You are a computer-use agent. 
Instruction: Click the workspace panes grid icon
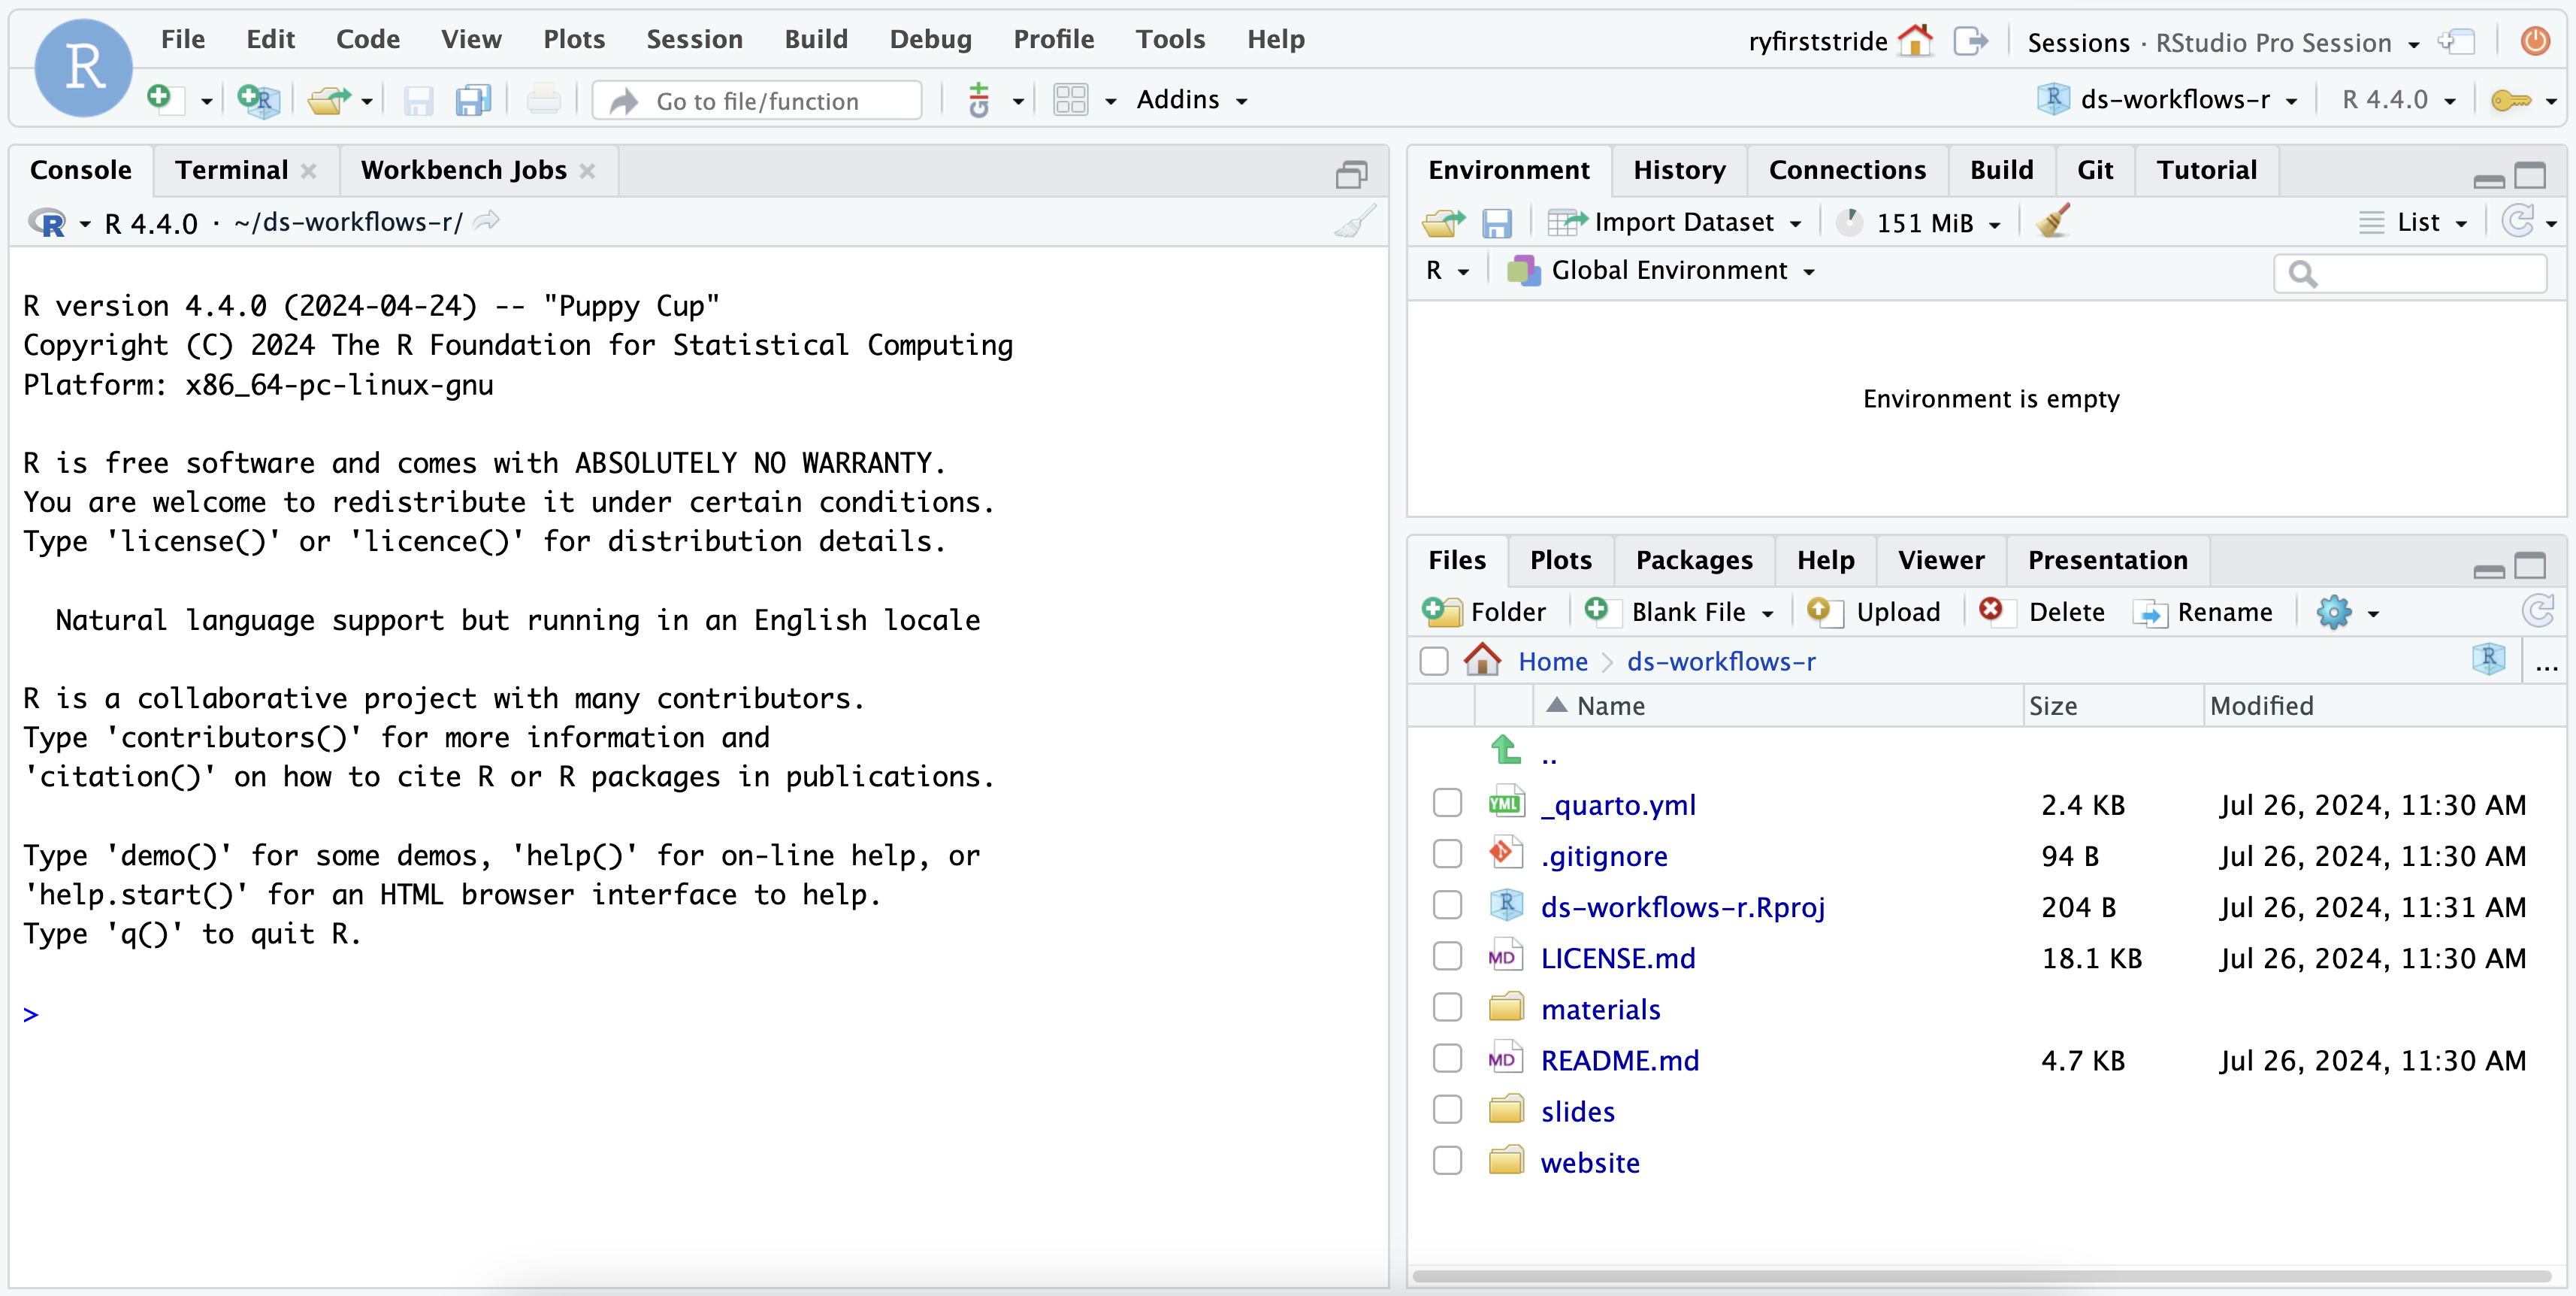click(1070, 99)
